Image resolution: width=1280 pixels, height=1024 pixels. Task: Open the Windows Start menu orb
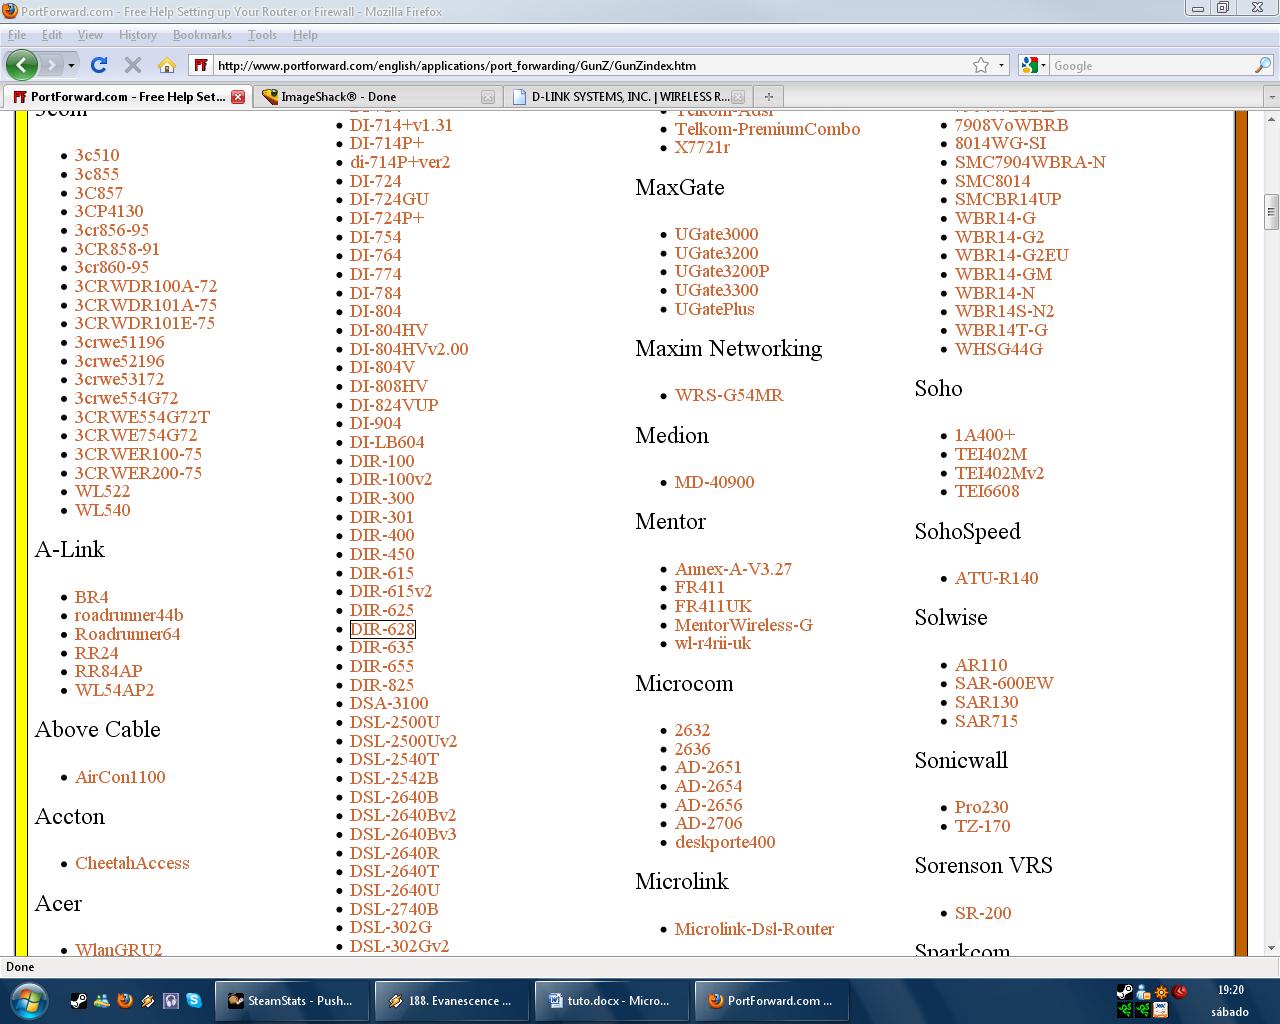click(x=28, y=1000)
